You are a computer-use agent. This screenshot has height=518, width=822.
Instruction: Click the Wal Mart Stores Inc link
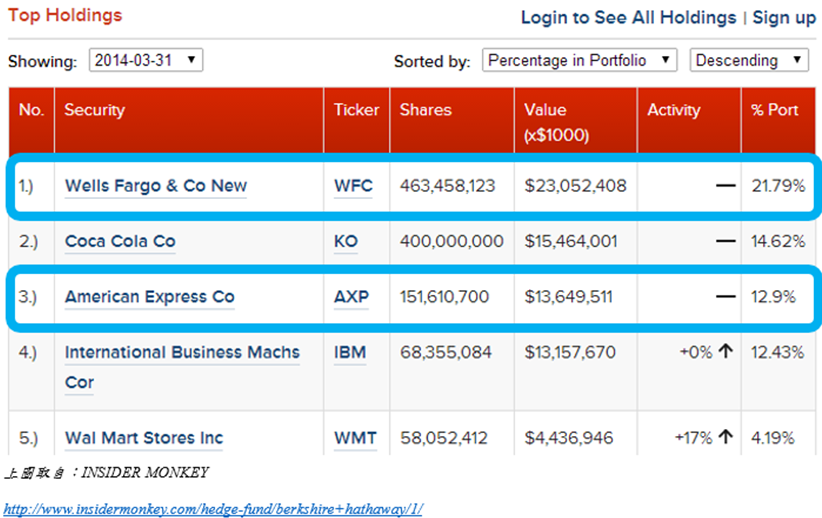tap(144, 438)
